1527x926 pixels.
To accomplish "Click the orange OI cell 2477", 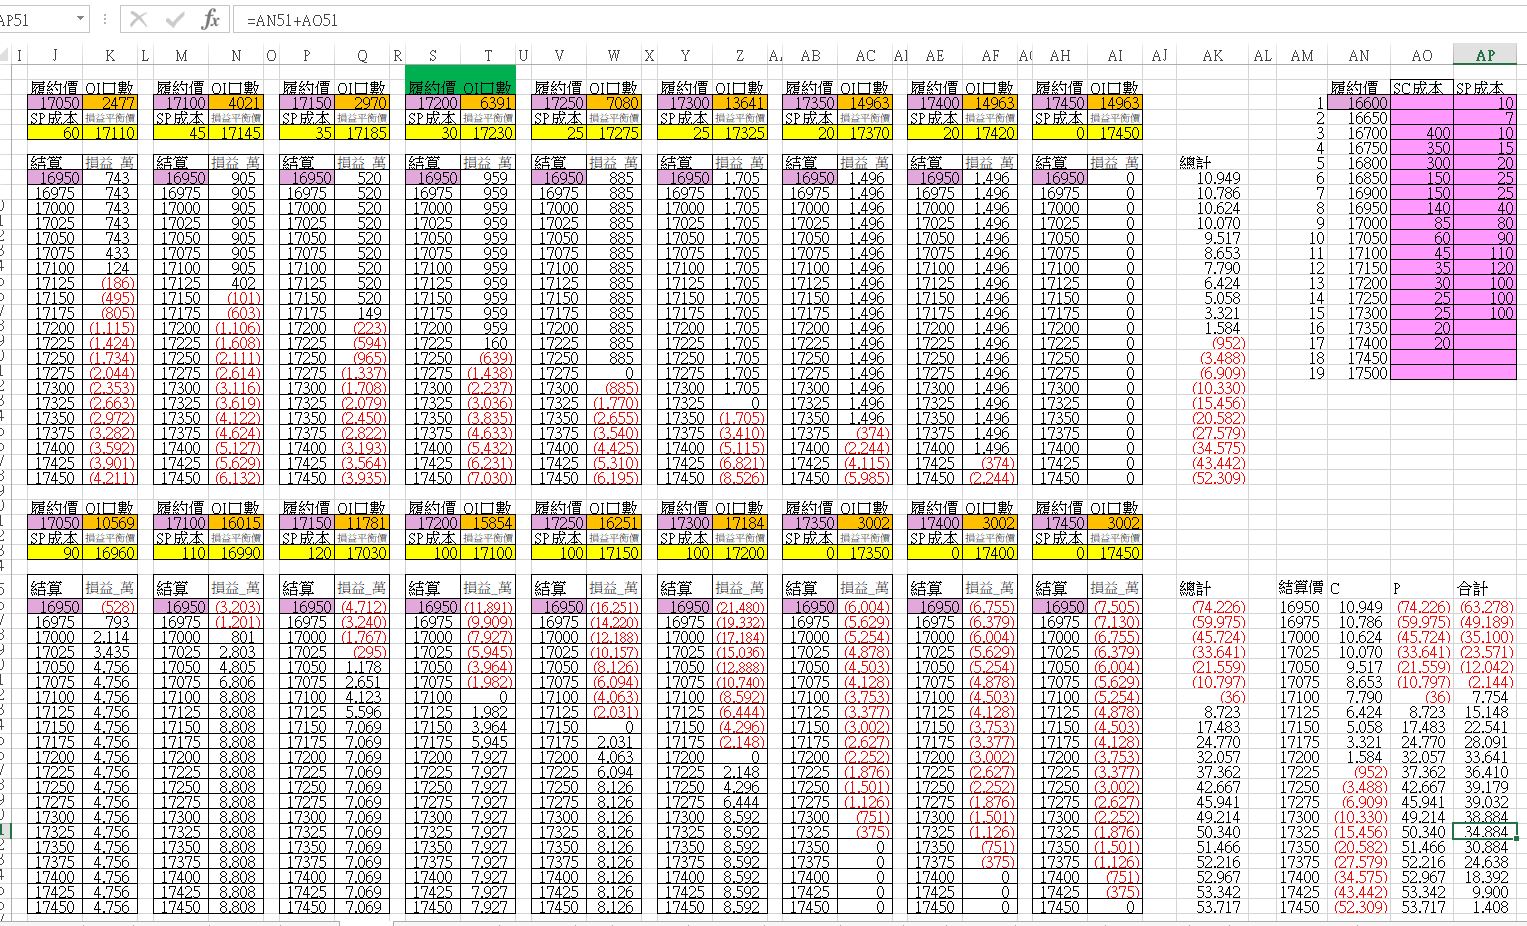I will (x=111, y=103).
